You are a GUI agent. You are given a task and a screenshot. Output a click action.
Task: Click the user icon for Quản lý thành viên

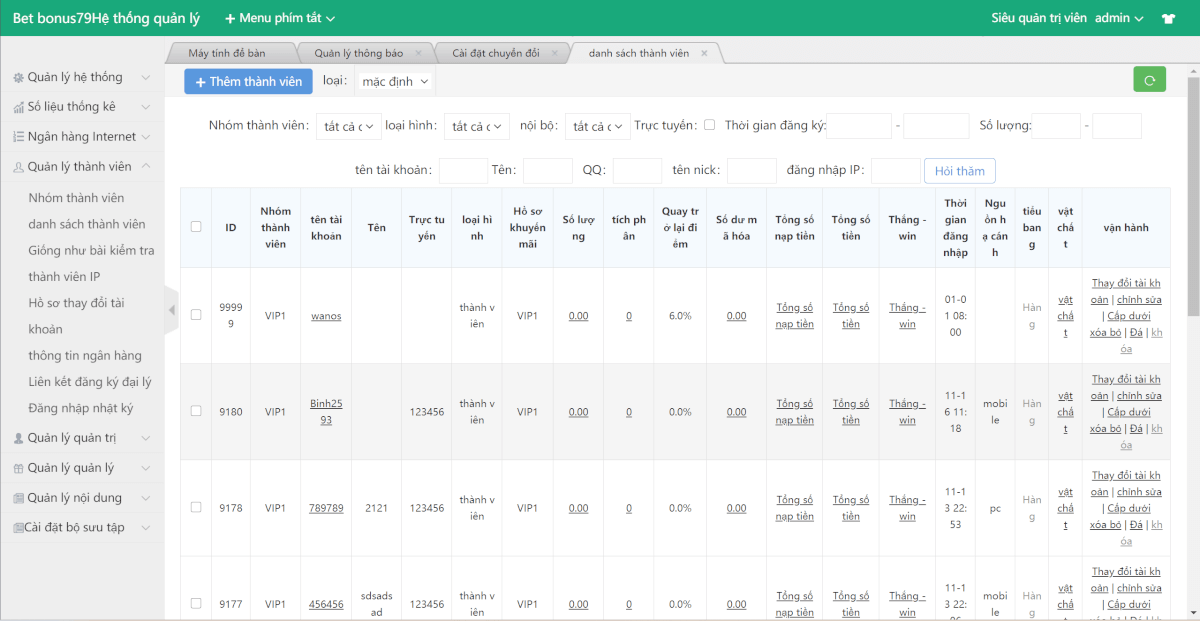tap(18, 167)
